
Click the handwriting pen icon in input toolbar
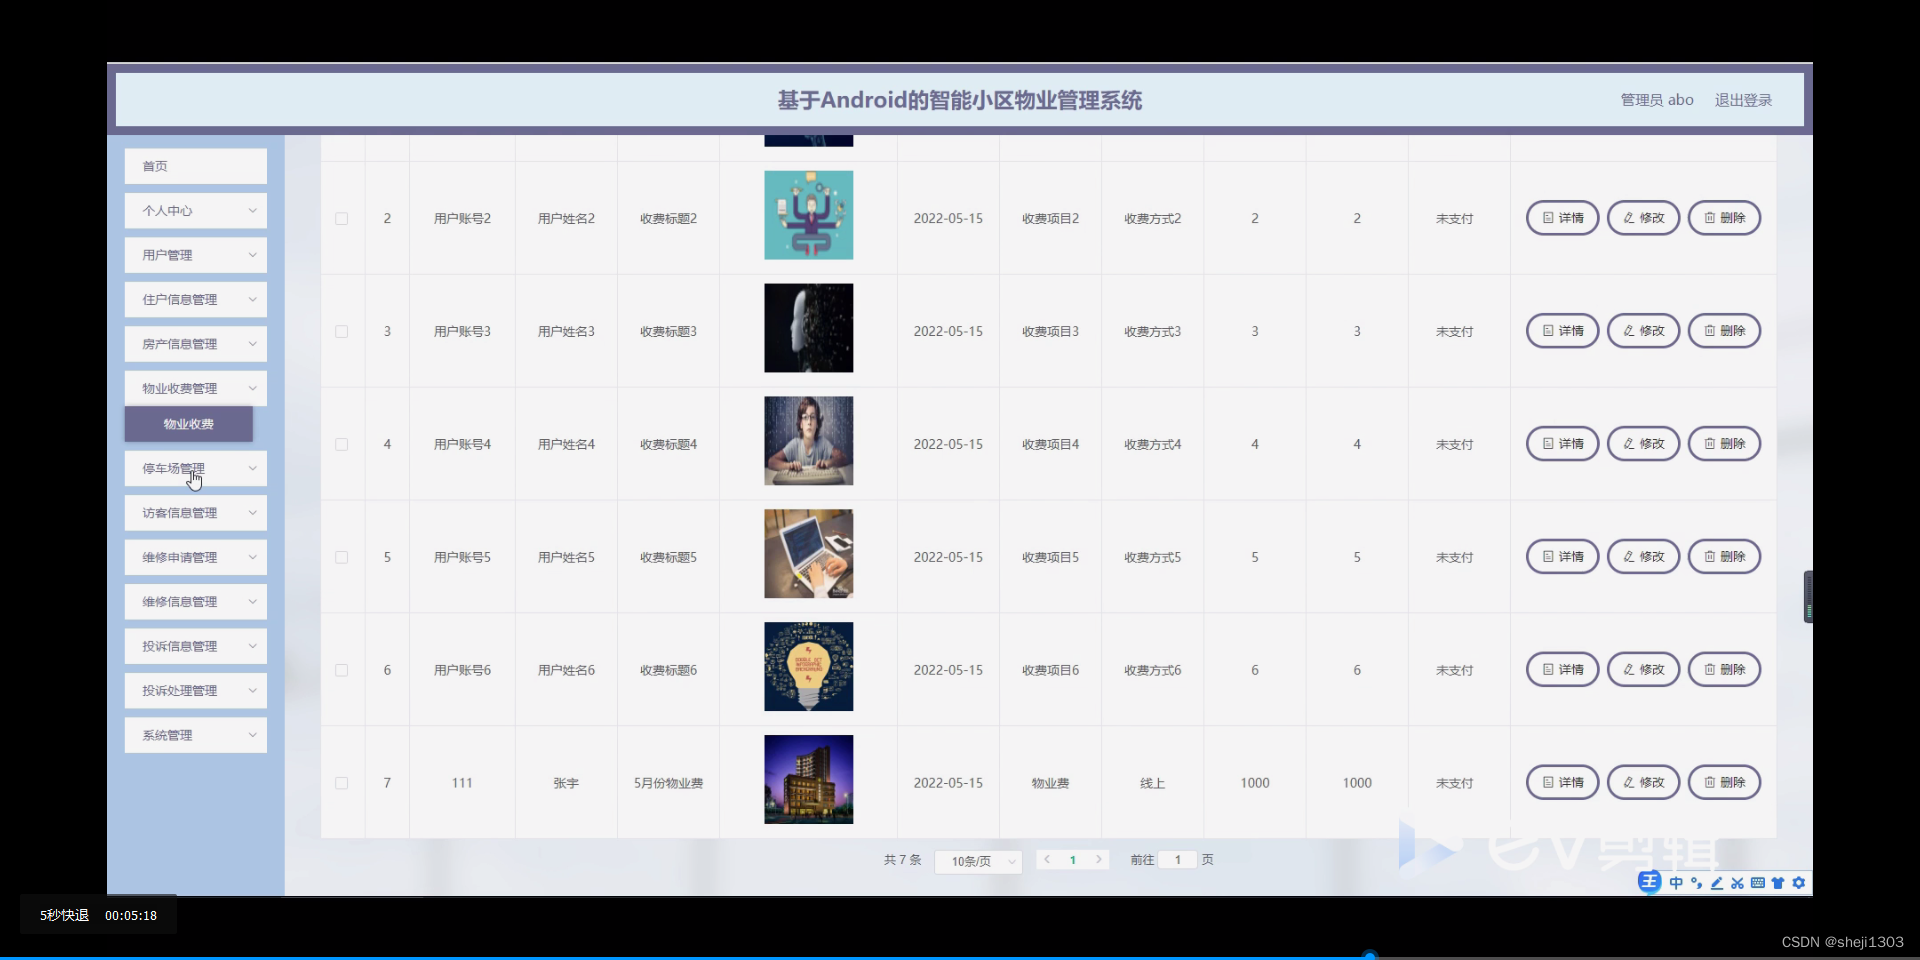point(1717,883)
